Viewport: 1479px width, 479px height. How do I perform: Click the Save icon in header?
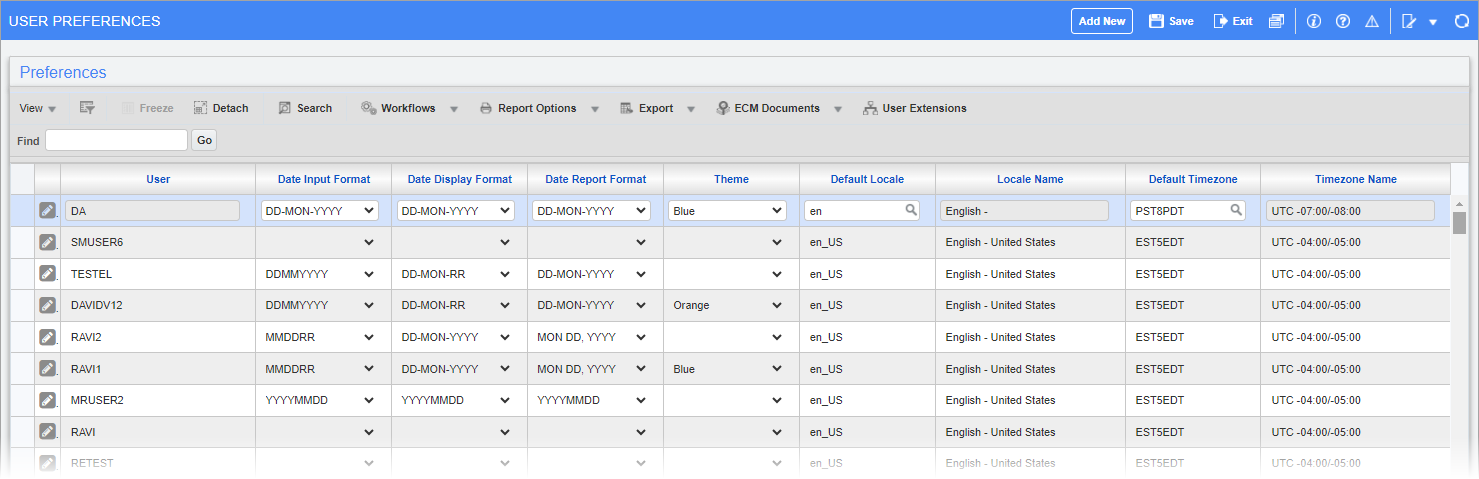point(1156,21)
